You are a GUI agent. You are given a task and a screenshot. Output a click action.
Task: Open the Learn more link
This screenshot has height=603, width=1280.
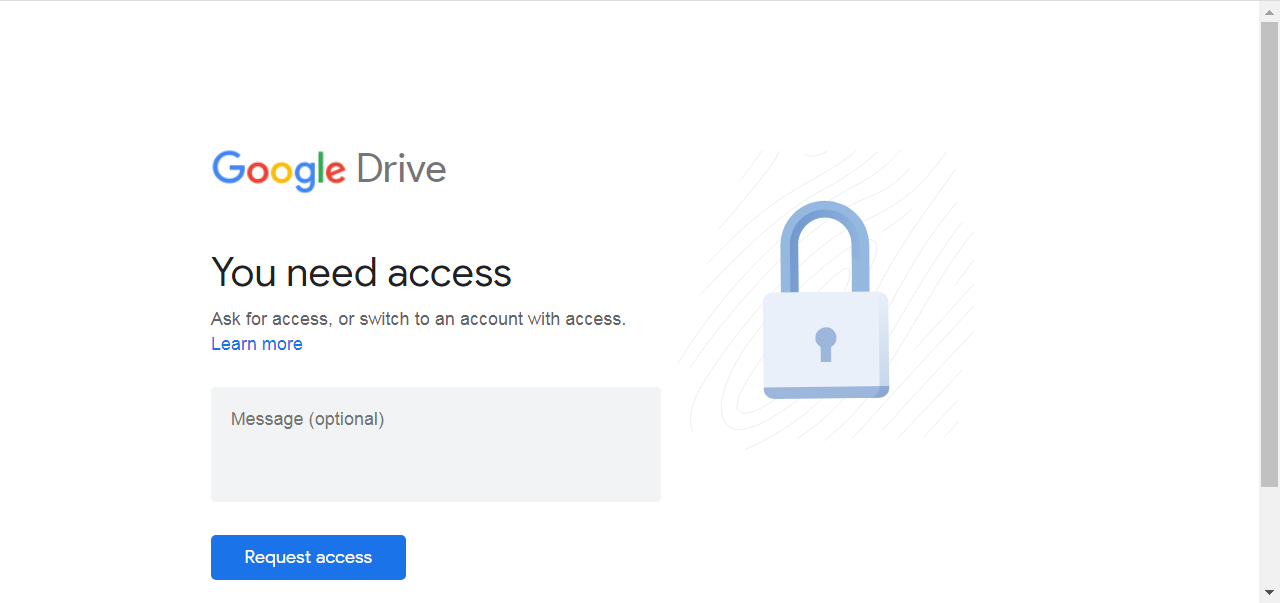(256, 344)
